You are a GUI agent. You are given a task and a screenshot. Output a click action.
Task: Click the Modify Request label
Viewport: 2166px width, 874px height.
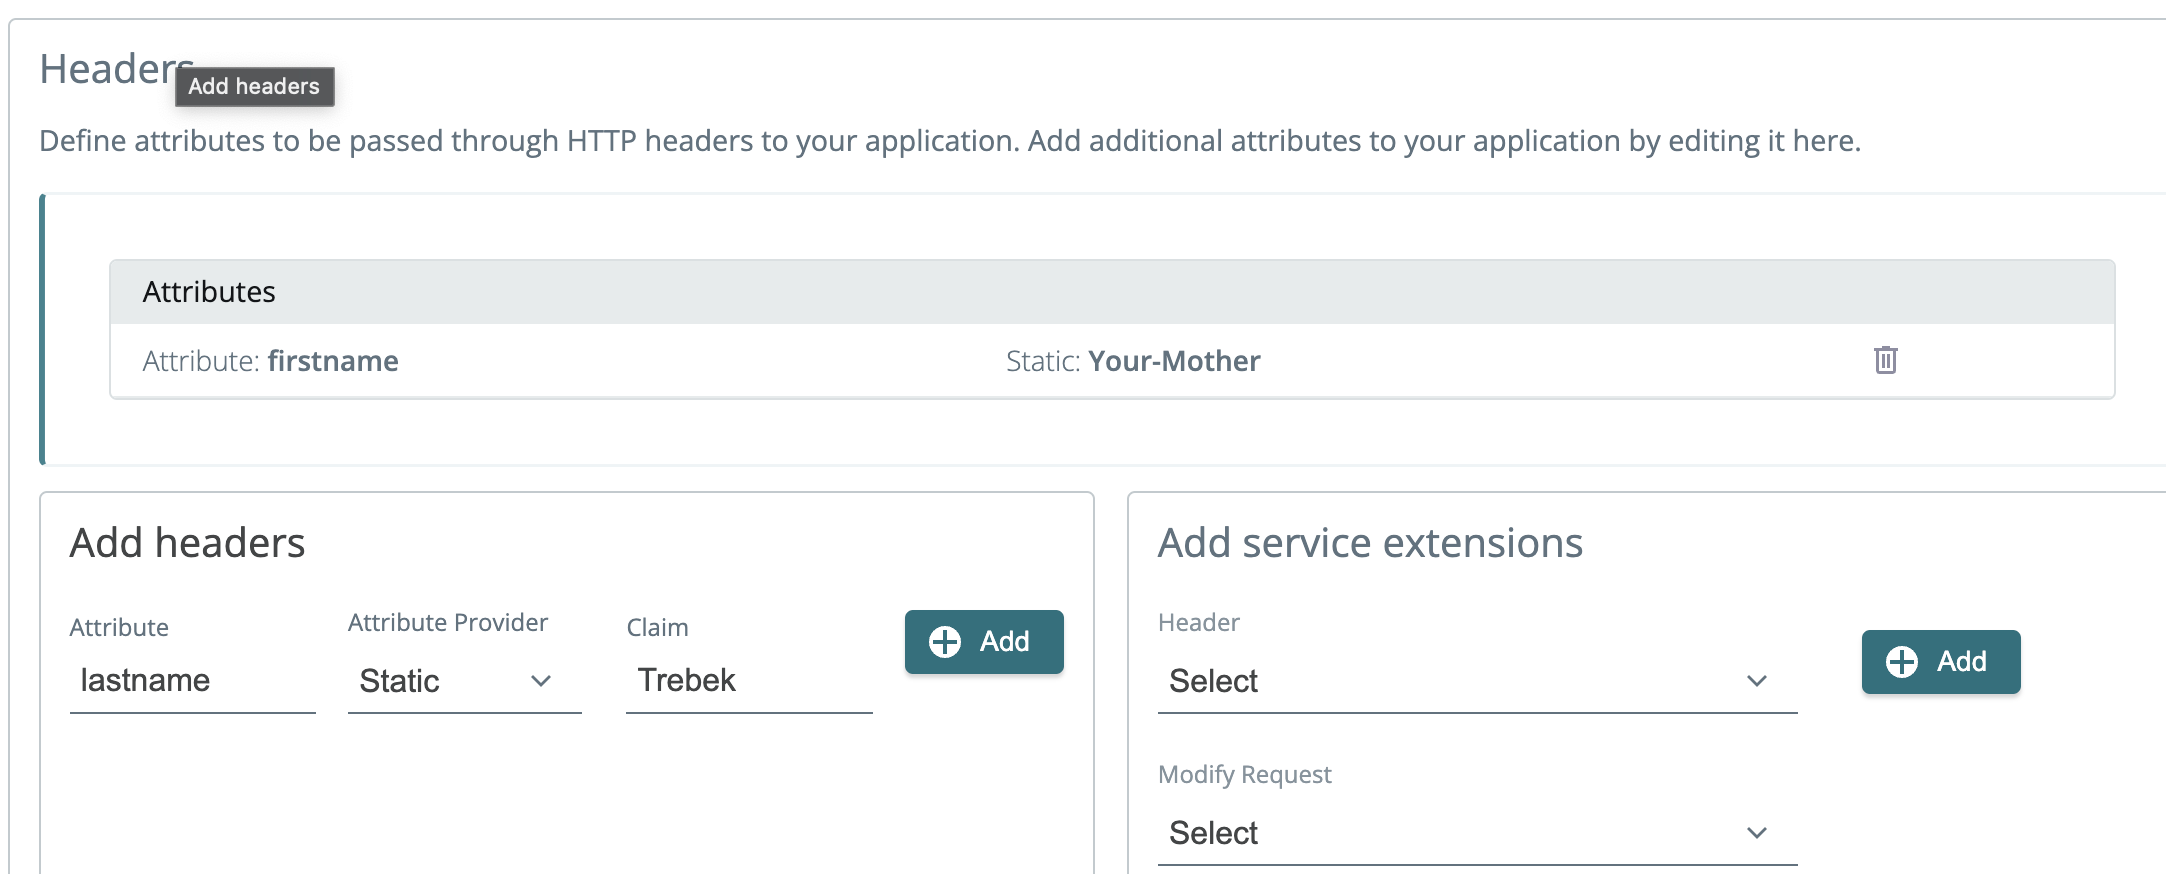point(1245,775)
